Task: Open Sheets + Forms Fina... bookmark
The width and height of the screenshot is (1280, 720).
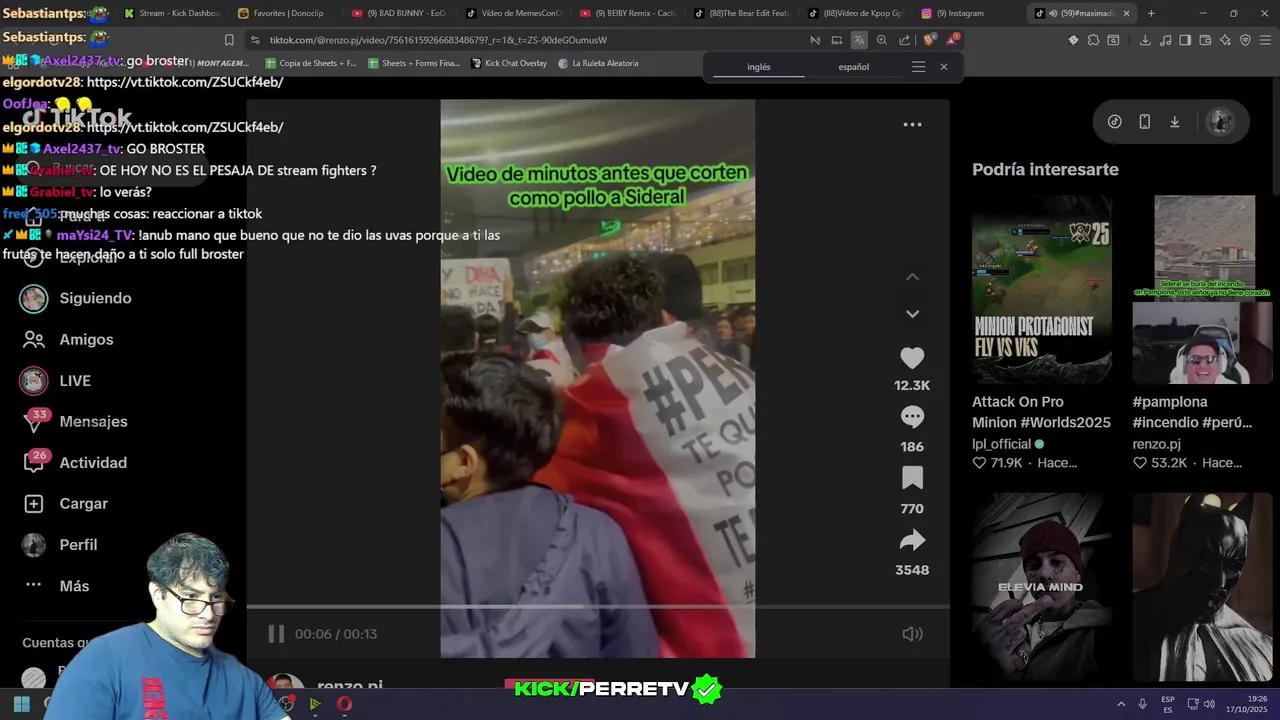Action: (414, 63)
